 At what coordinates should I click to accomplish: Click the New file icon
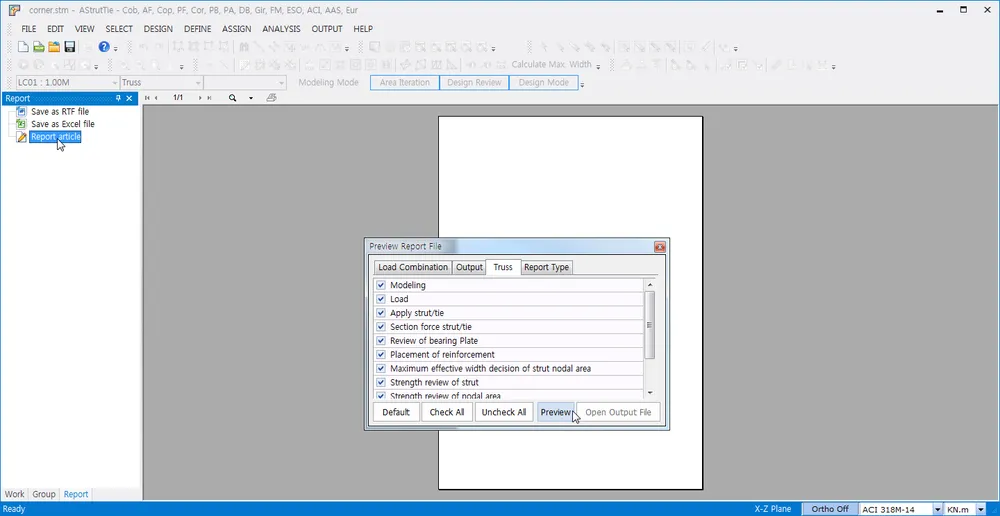(x=23, y=47)
